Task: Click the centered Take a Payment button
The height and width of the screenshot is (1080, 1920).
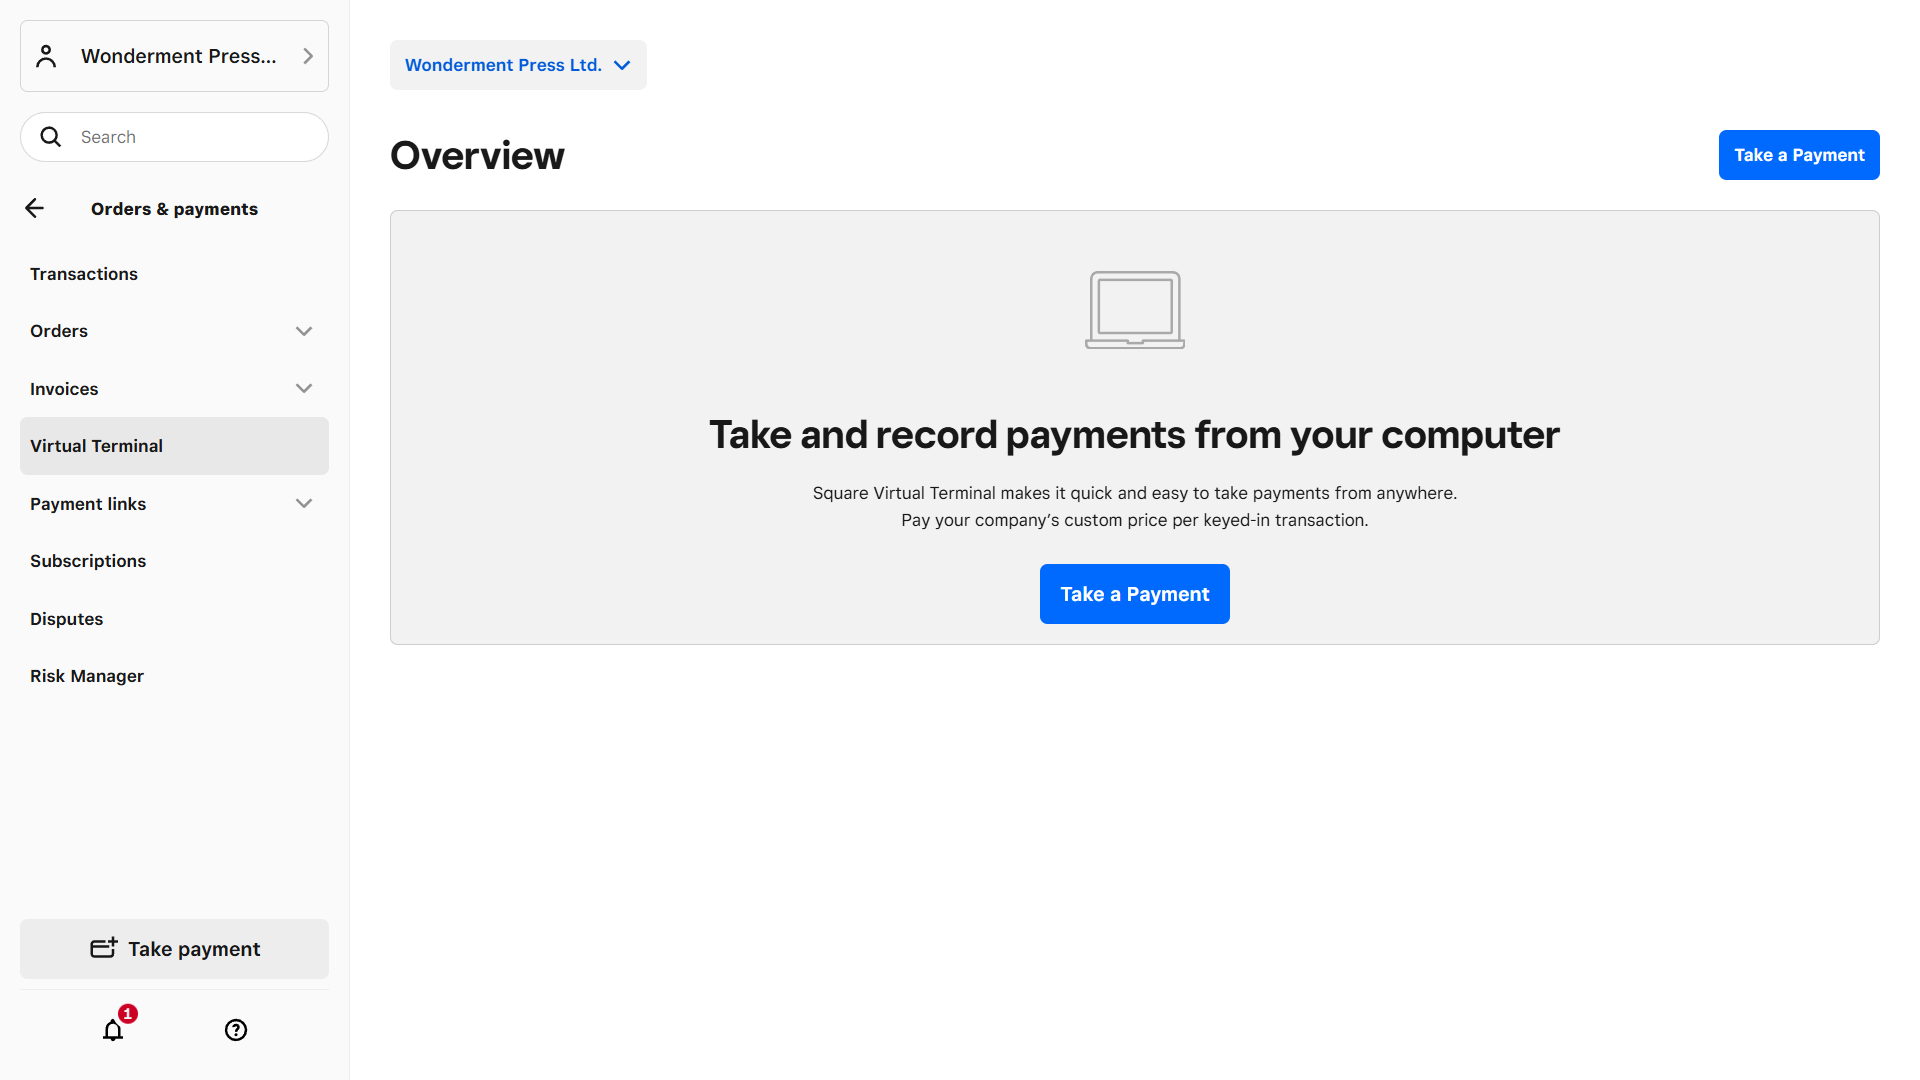Action: click(x=1134, y=594)
